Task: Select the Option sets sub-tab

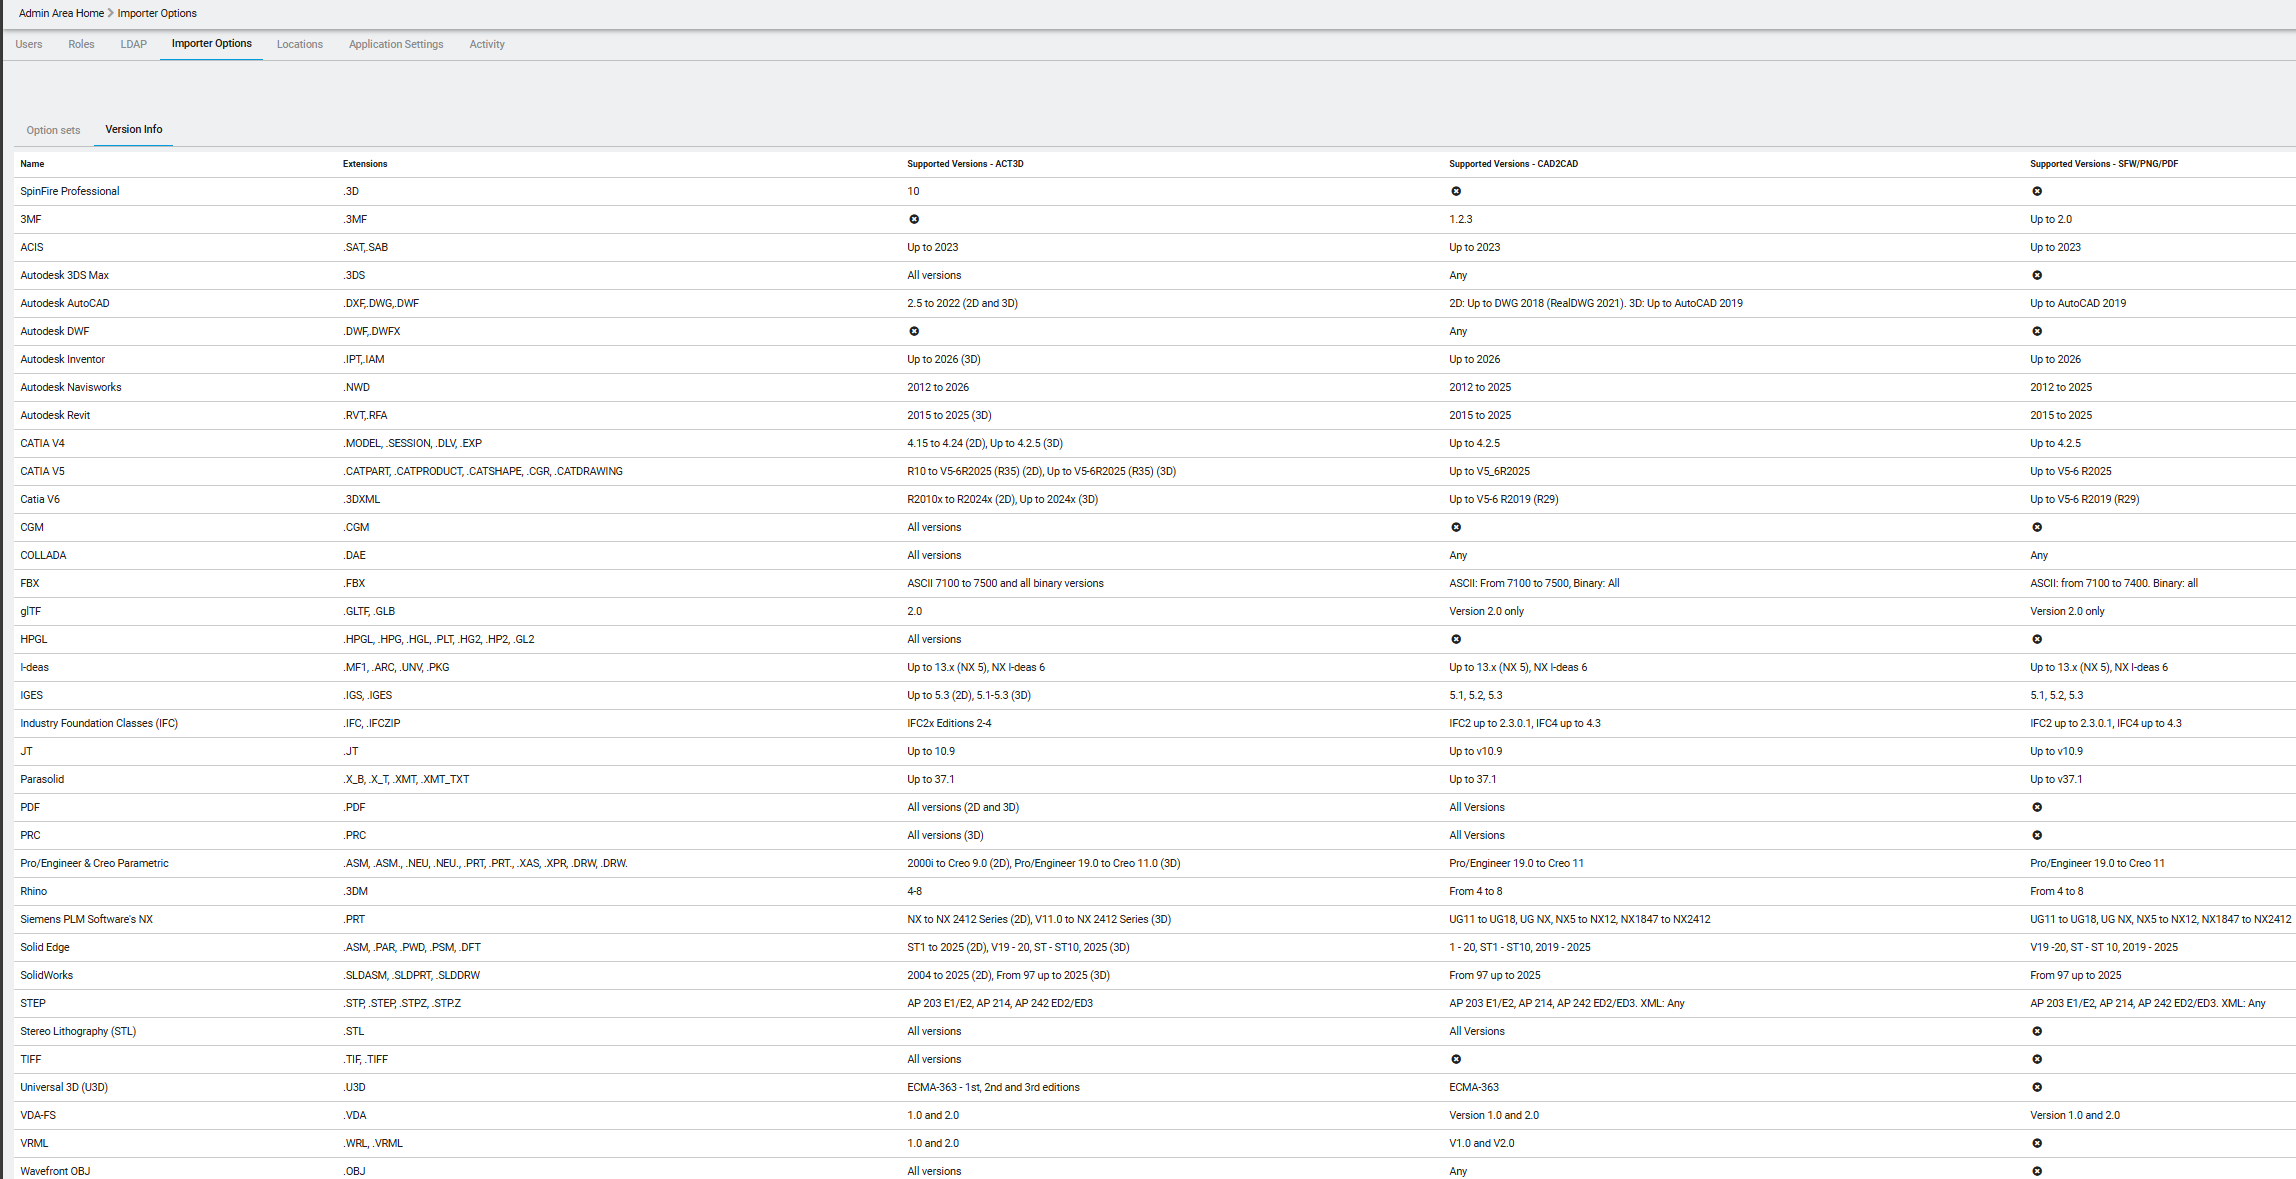Action: point(53,130)
